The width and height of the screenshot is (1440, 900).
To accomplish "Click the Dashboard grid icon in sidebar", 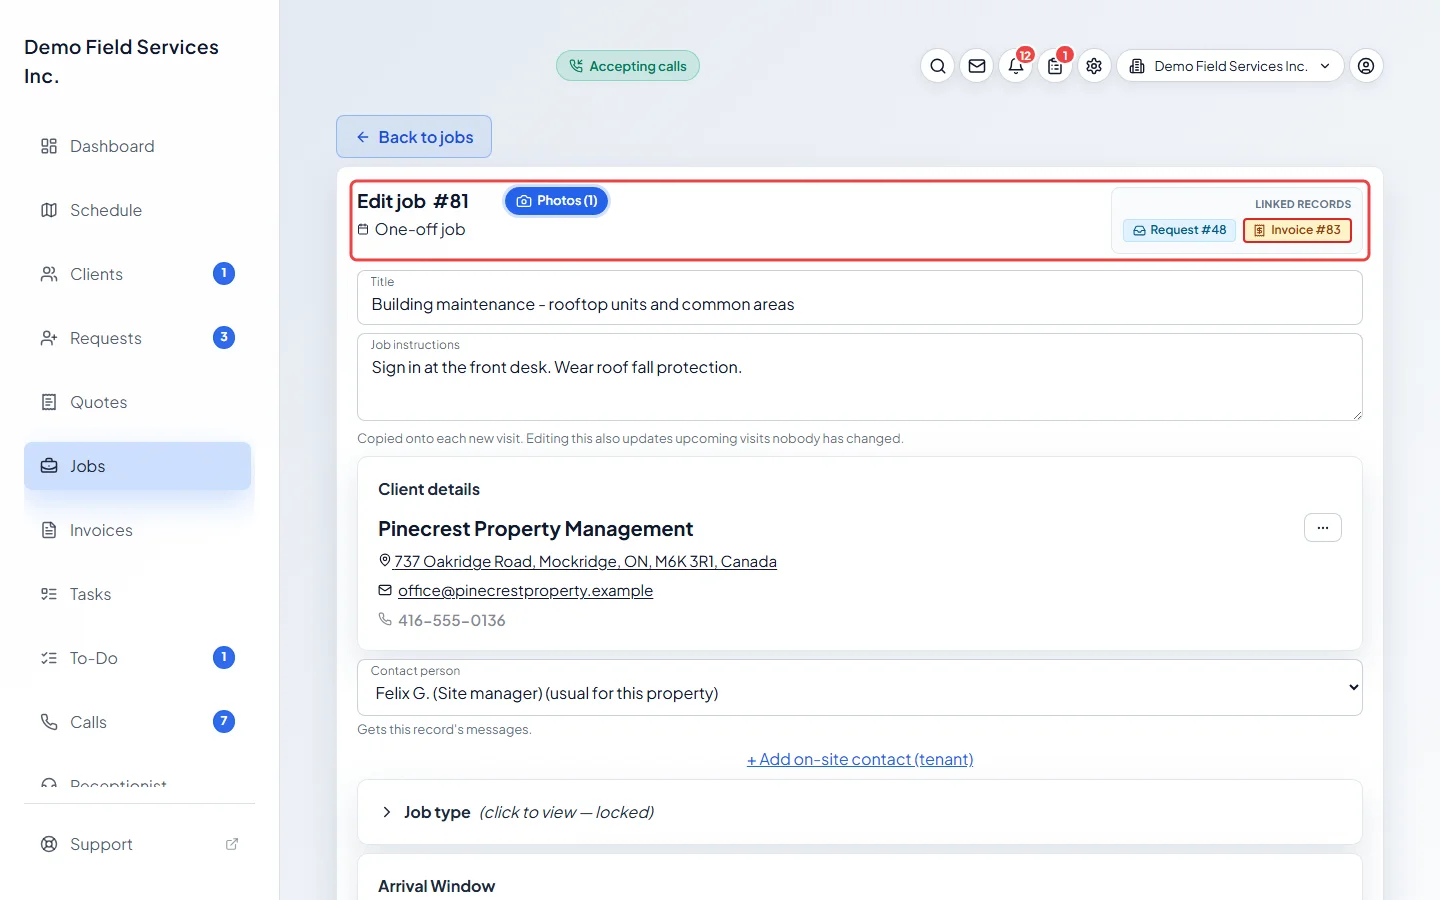I will pos(49,146).
